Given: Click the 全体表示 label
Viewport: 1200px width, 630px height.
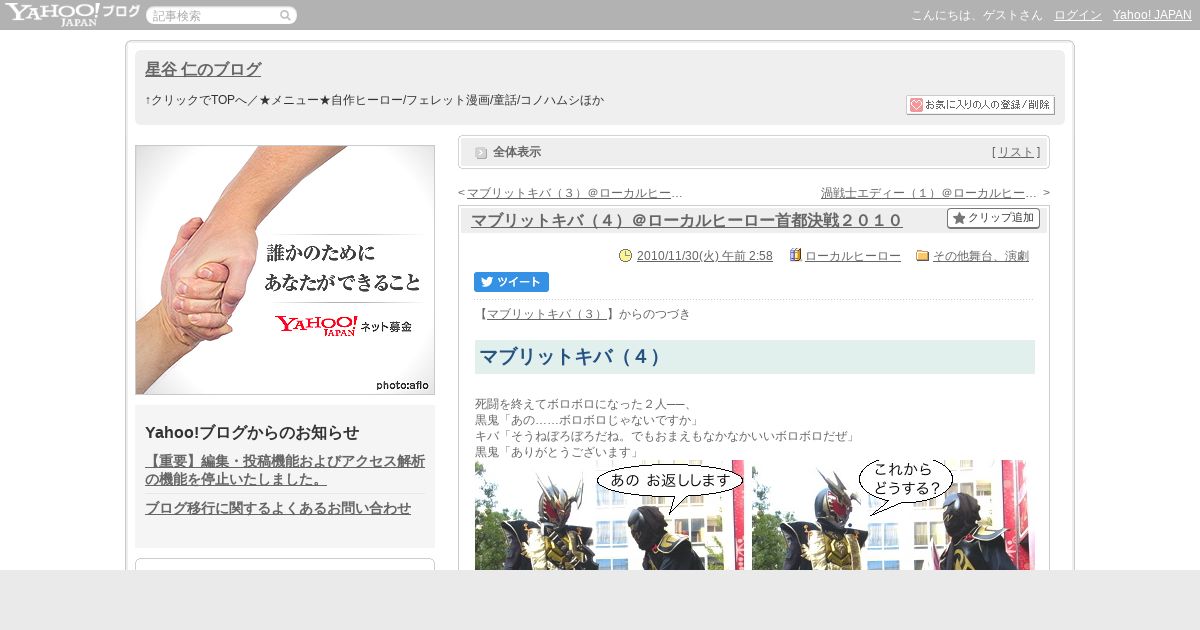Looking at the screenshot, I should [517, 152].
